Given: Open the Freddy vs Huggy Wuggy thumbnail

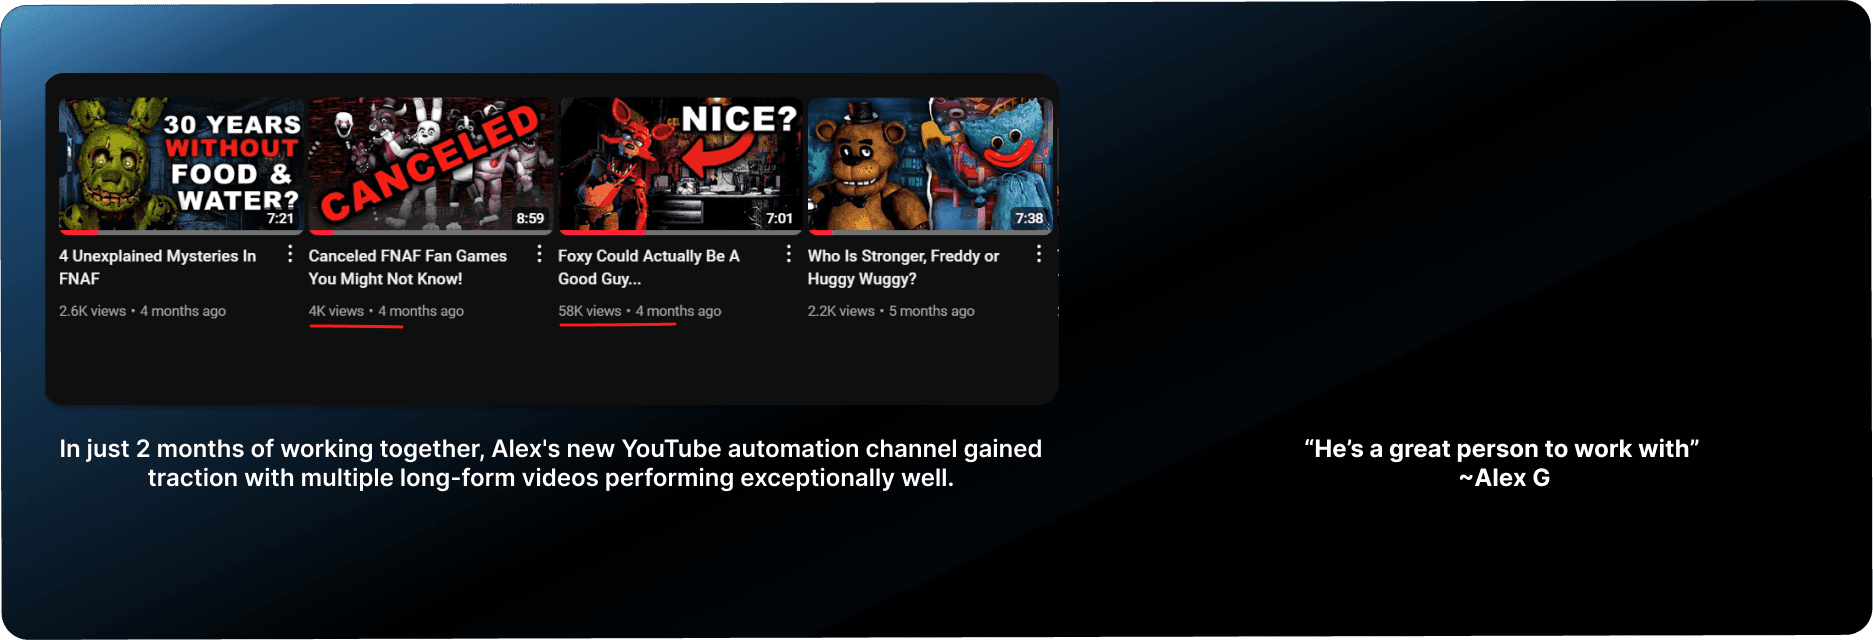Looking at the screenshot, I should pos(930,165).
